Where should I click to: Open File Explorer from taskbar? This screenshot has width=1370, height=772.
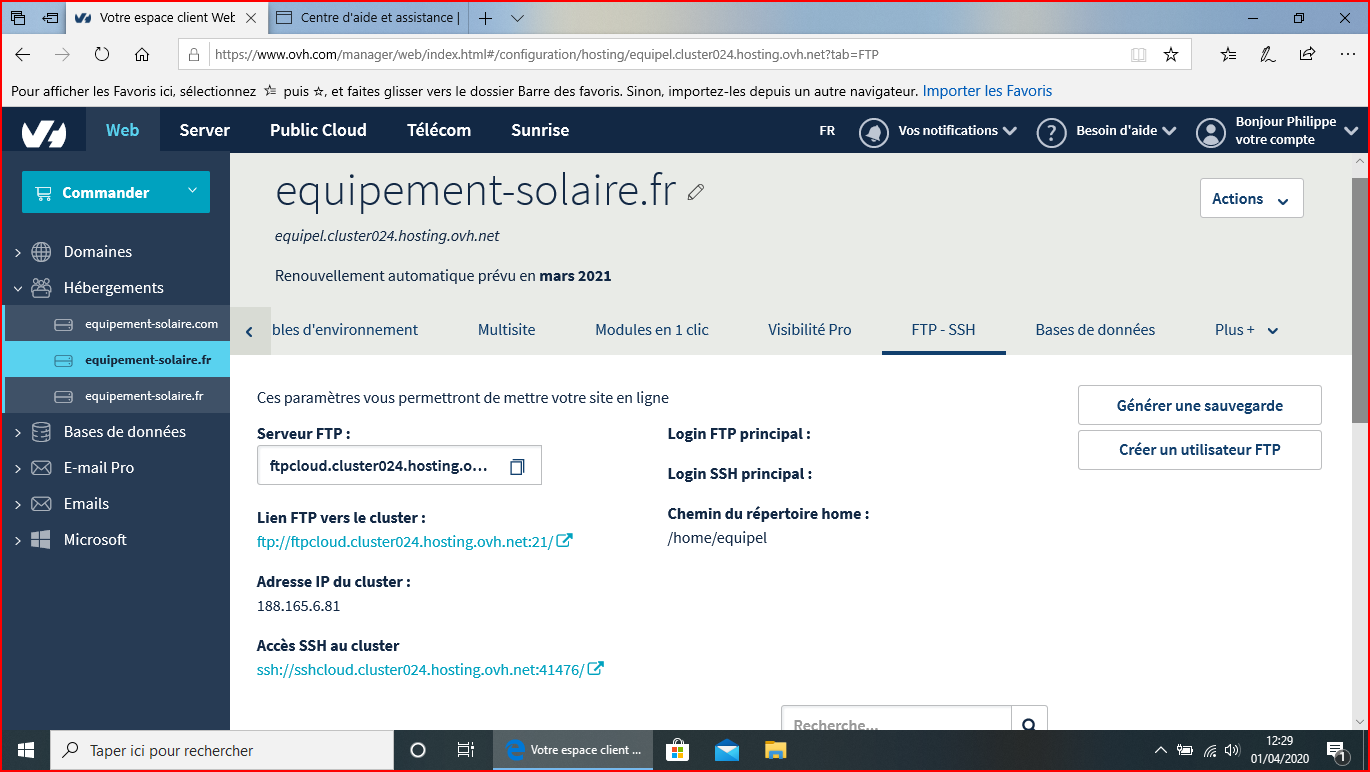pos(776,750)
